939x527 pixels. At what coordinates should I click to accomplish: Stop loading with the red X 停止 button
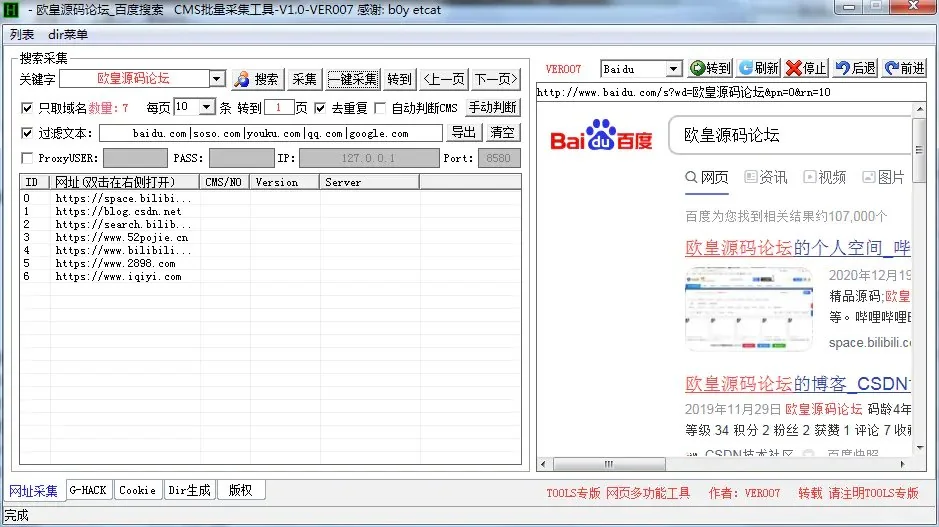(x=806, y=68)
